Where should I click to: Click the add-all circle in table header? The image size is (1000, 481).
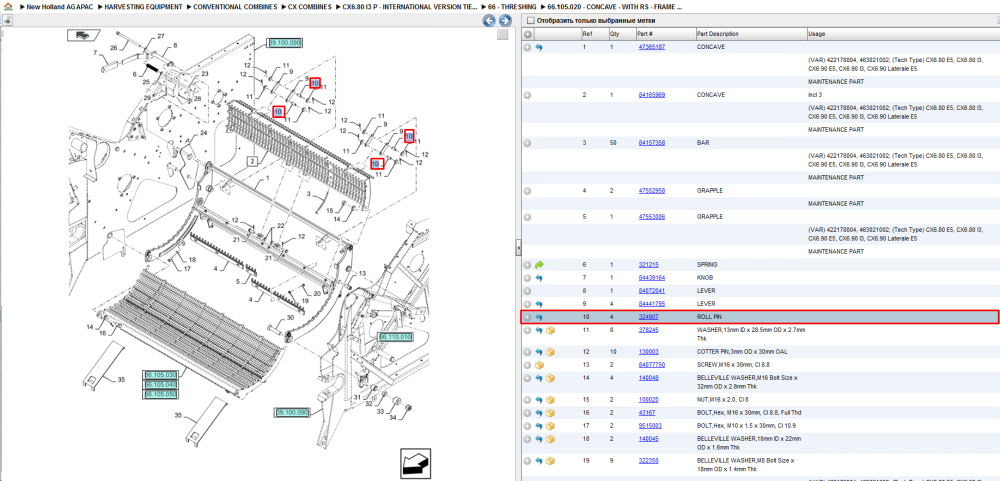[527, 34]
